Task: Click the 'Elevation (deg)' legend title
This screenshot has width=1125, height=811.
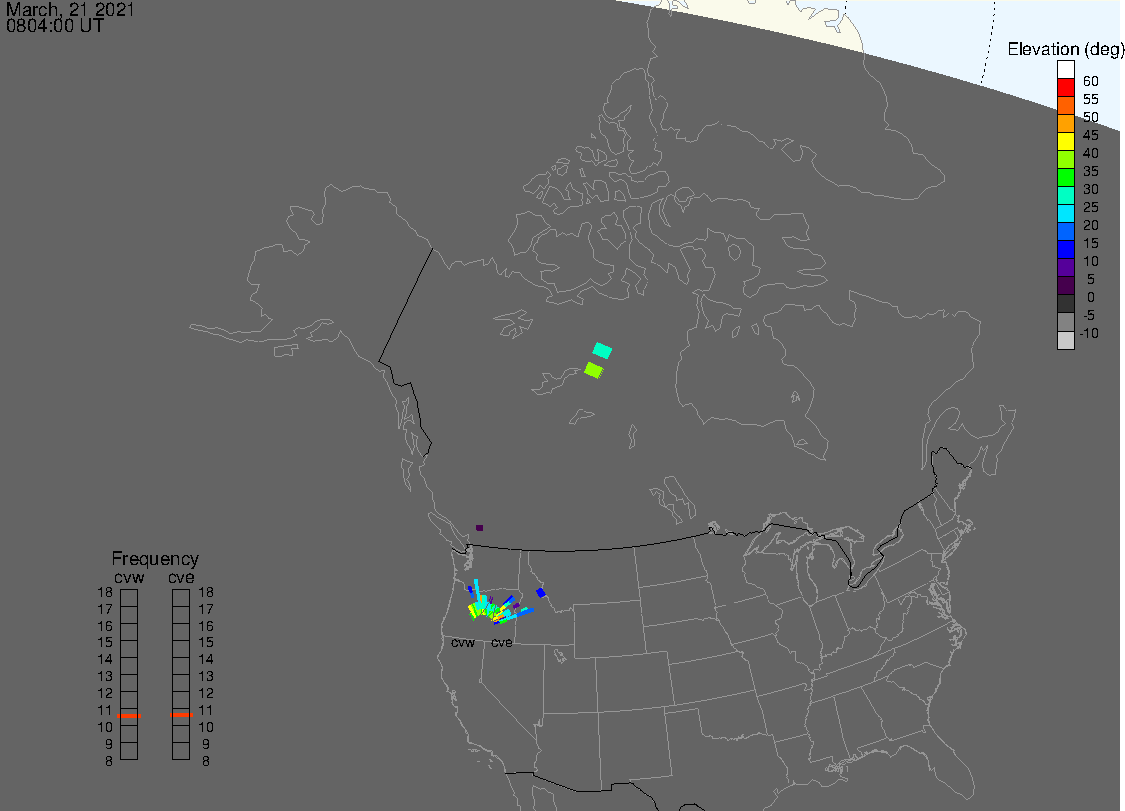Action: [1065, 49]
